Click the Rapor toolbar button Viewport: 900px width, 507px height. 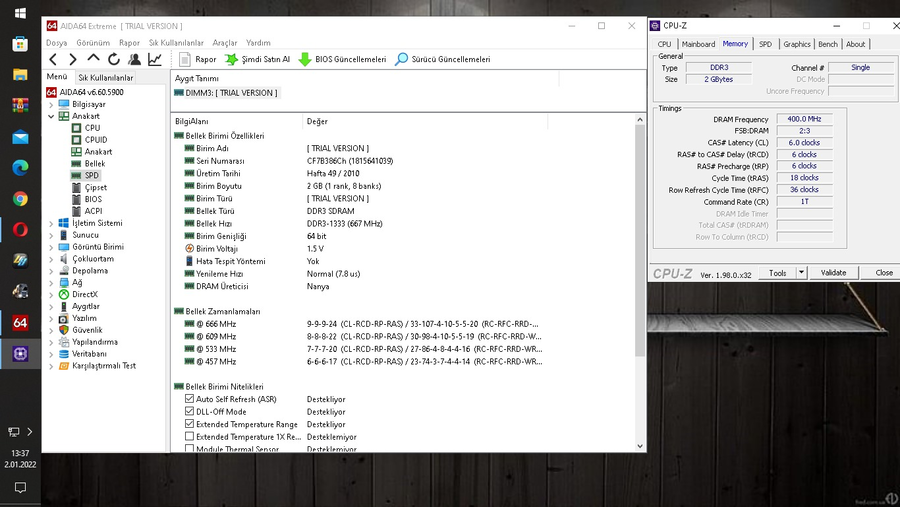click(197, 59)
